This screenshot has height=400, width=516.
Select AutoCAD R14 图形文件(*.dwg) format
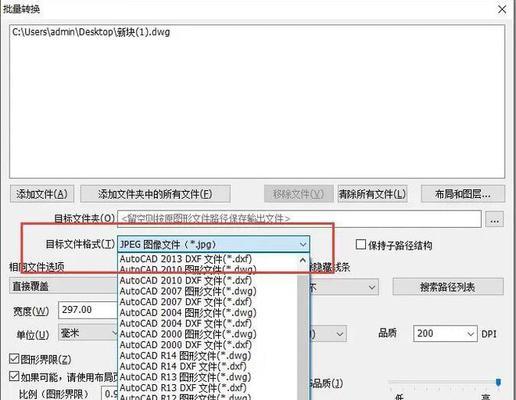coord(185,355)
